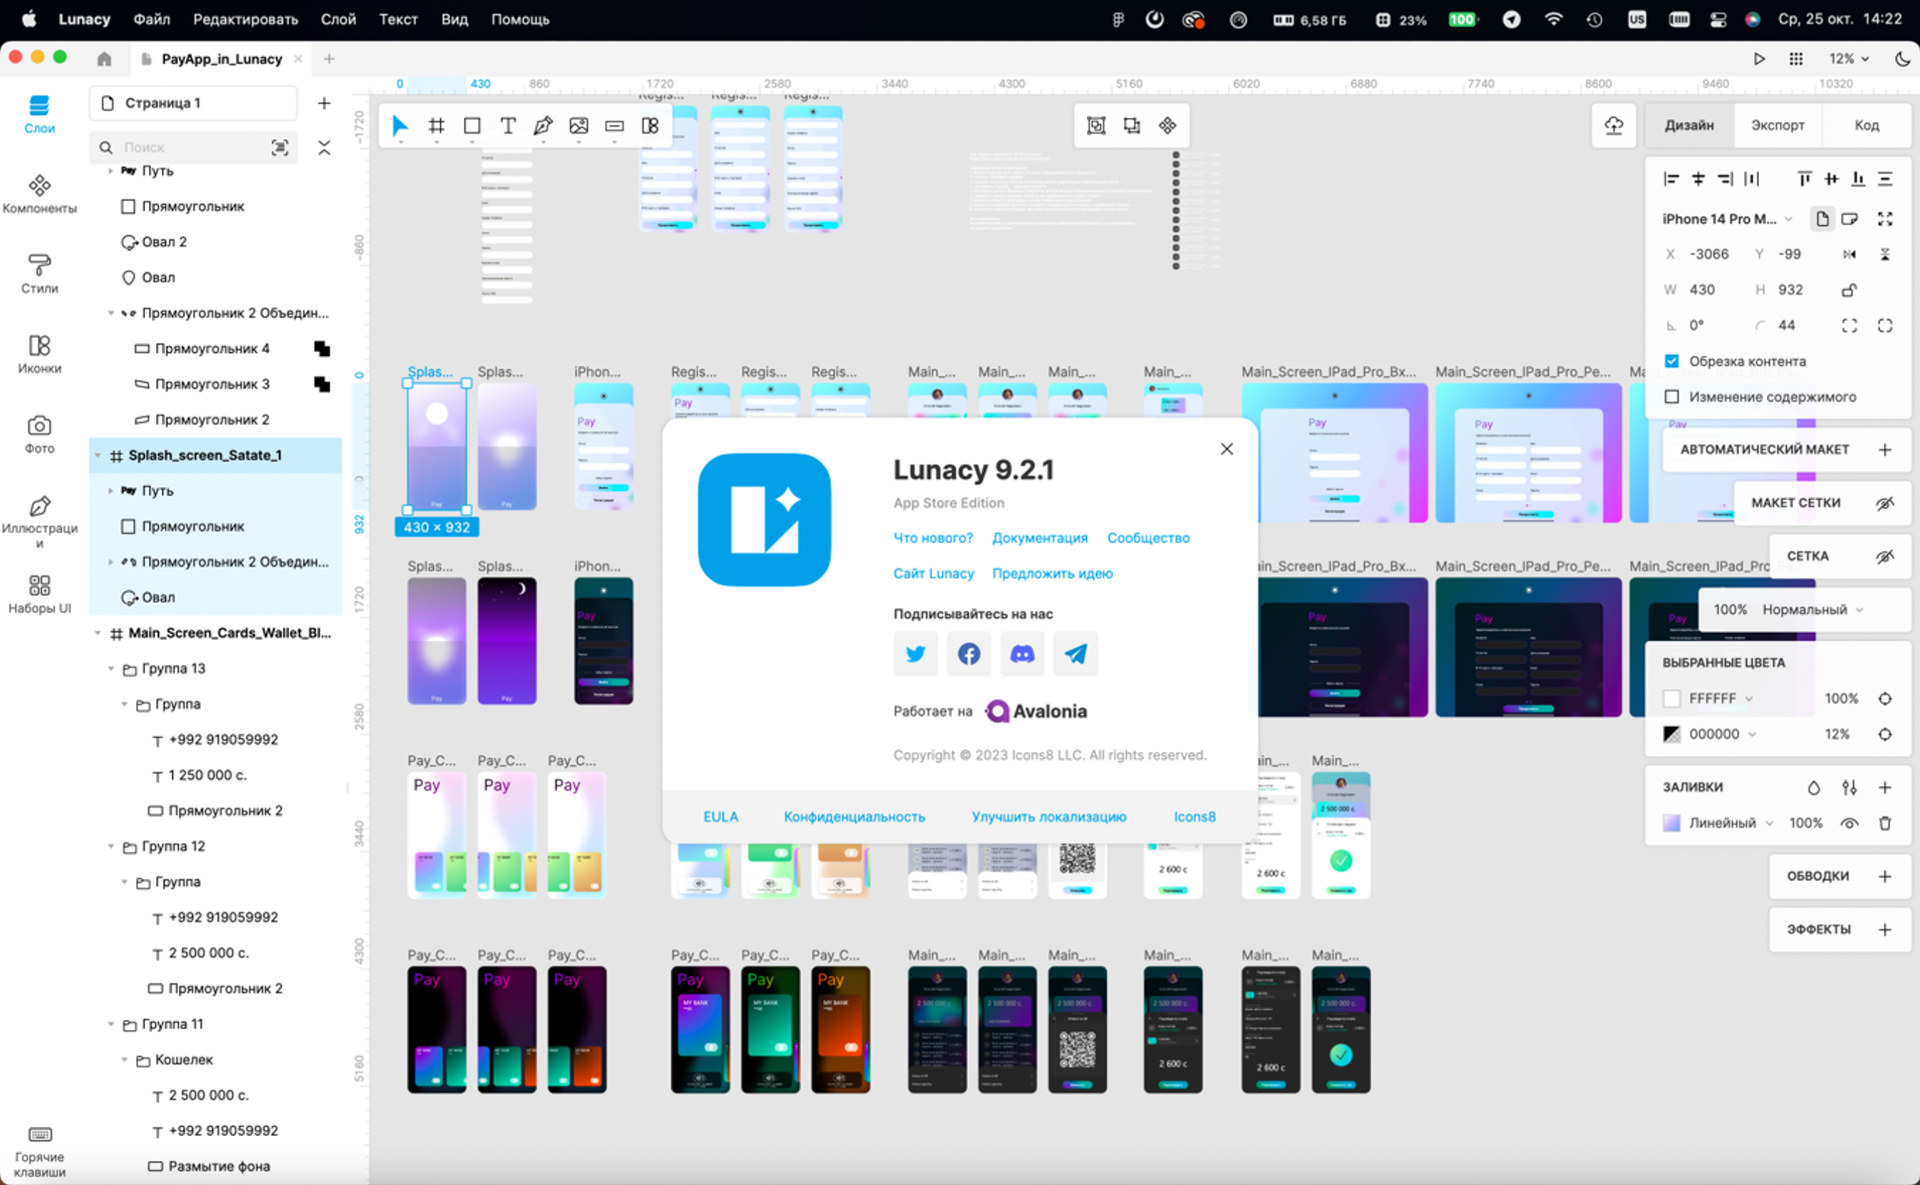Align selection to left edge
The height and width of the screenshot is (1185, 1920).
(1671, 179)
